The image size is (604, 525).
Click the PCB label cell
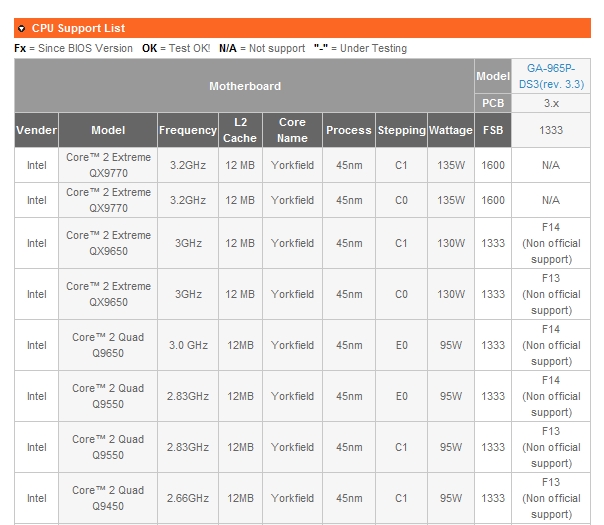click(x=493, y=103)
